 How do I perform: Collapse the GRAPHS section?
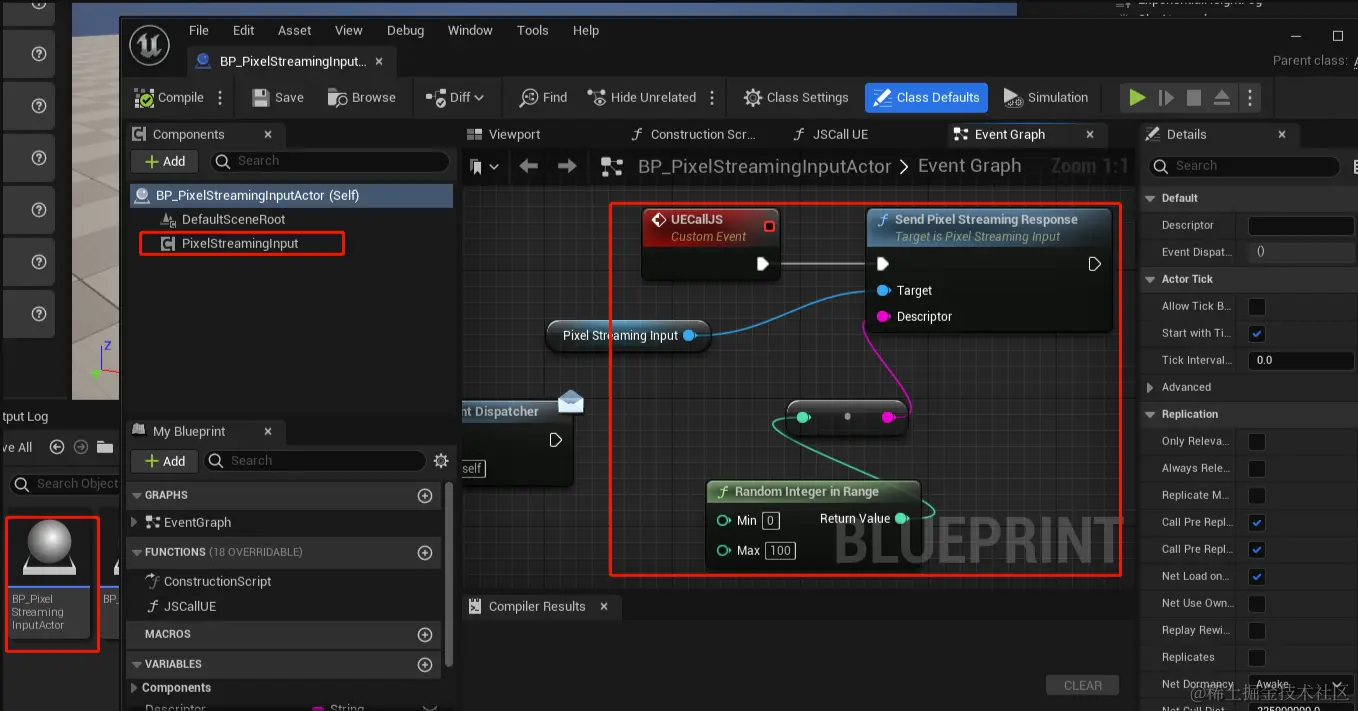136,495
